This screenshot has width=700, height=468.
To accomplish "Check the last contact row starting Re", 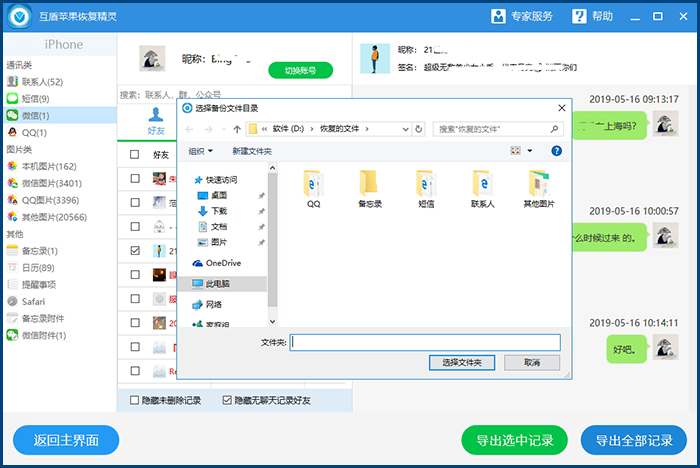I will pyautogui.click(x=135, y=371).
